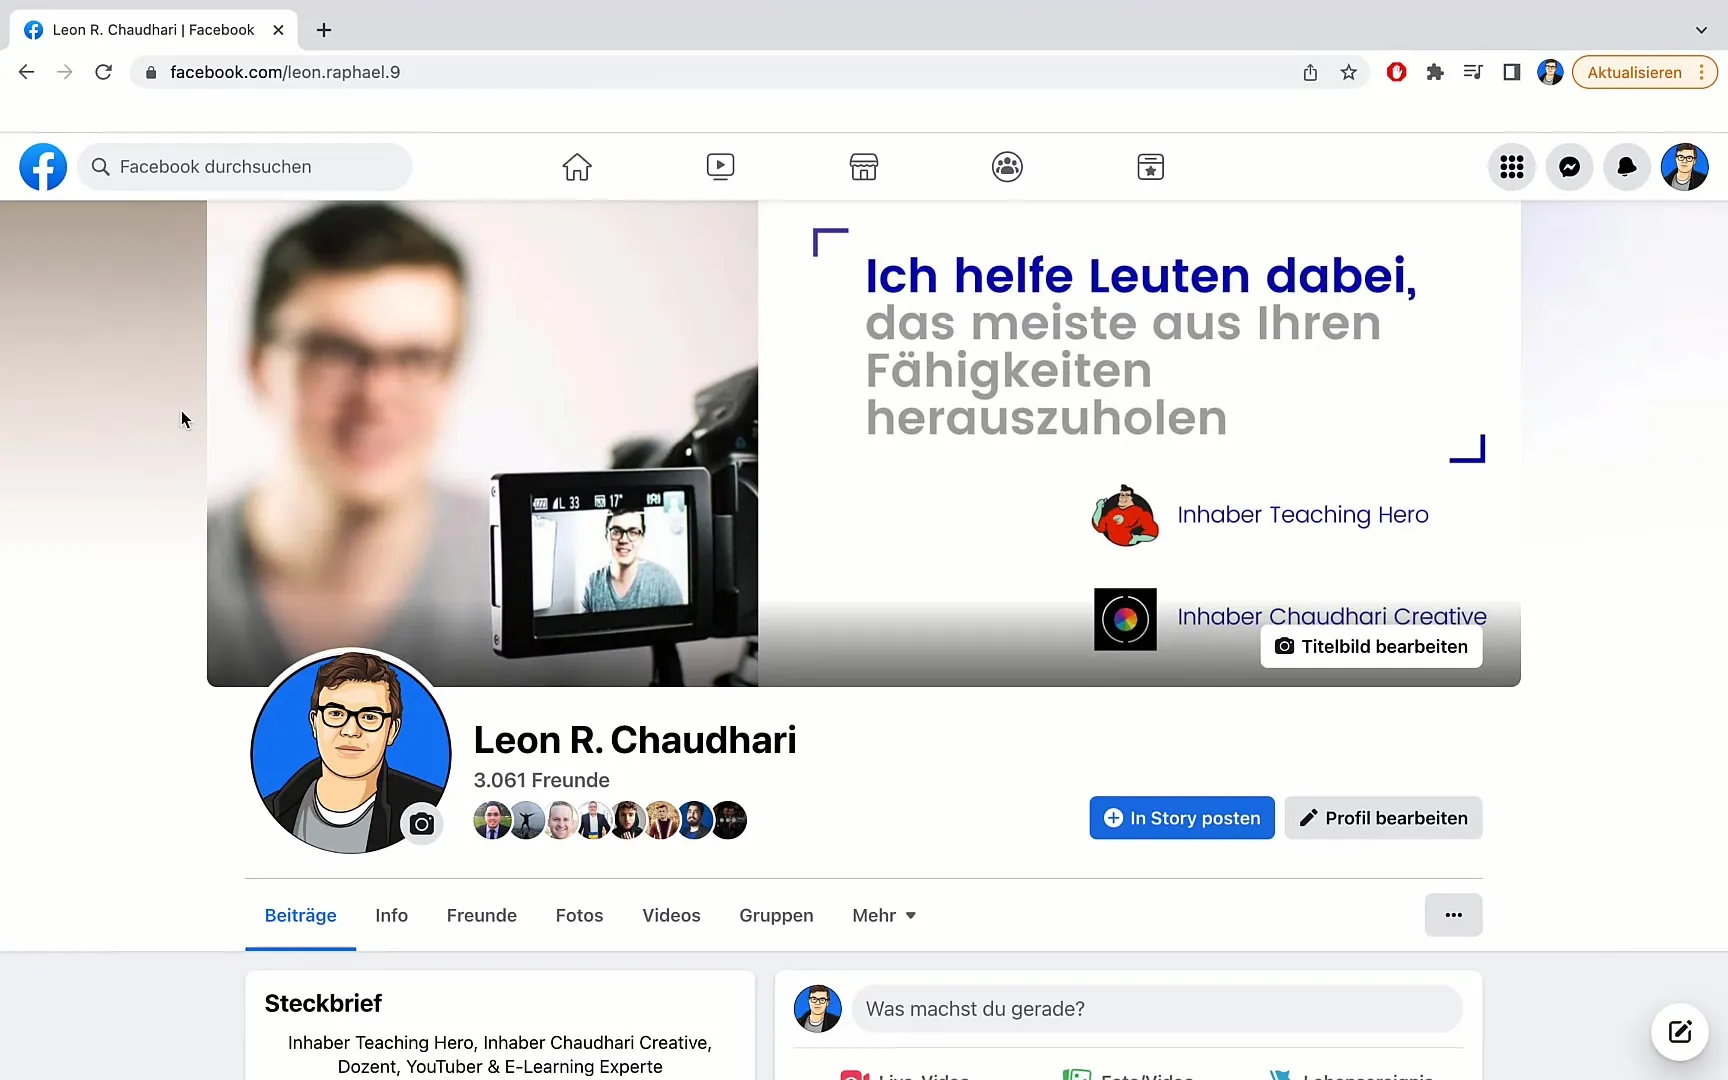The height and width of the screenshot is (1080, 1728).
Task: Click the new message compose icon
Action: click(x=1680, y=1032)
